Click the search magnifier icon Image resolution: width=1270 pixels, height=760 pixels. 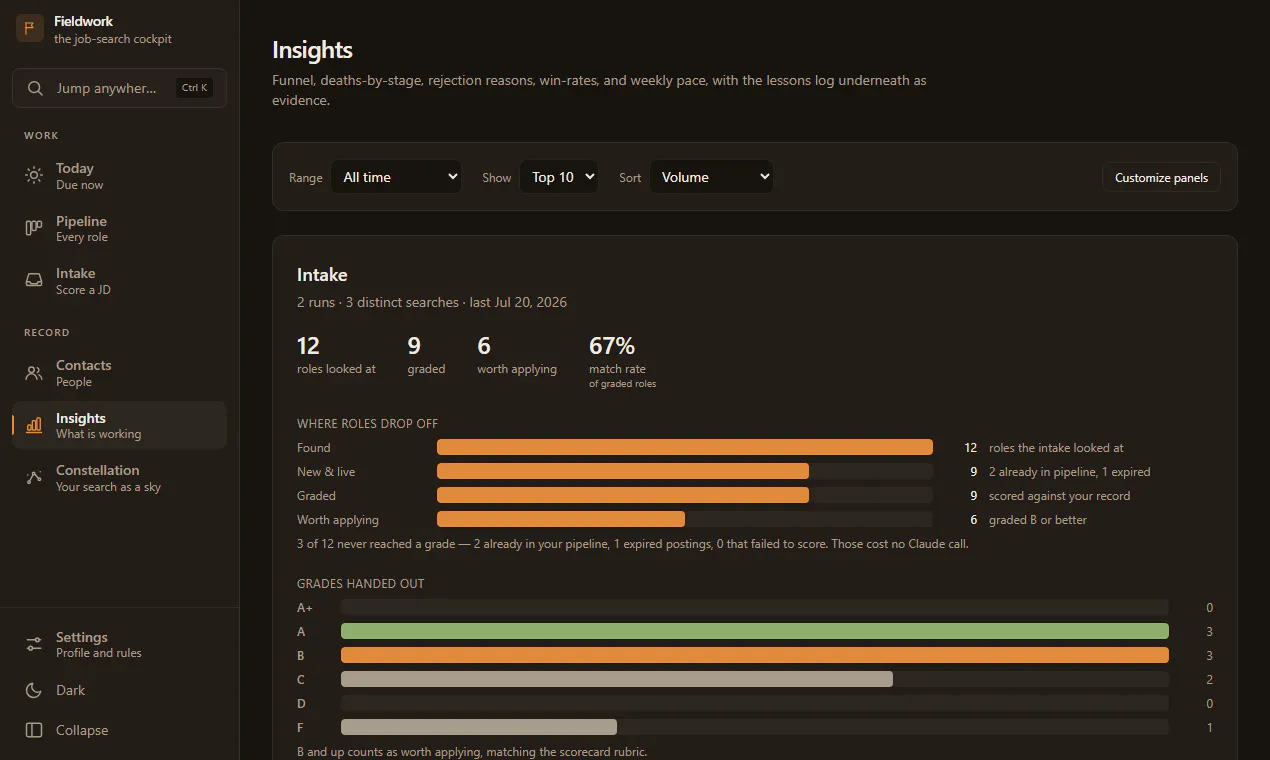(35, 88)
